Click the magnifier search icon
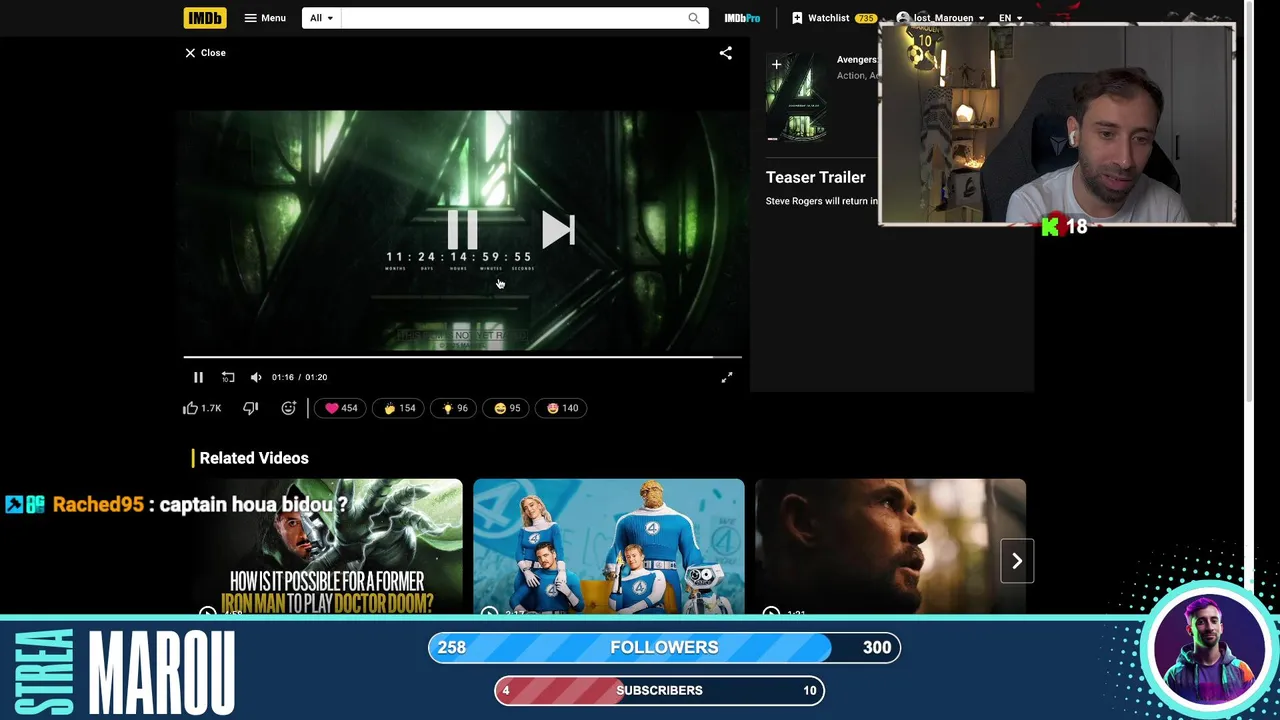The image size is (1280, 720). pyautogui.click(x=694, y=18)
